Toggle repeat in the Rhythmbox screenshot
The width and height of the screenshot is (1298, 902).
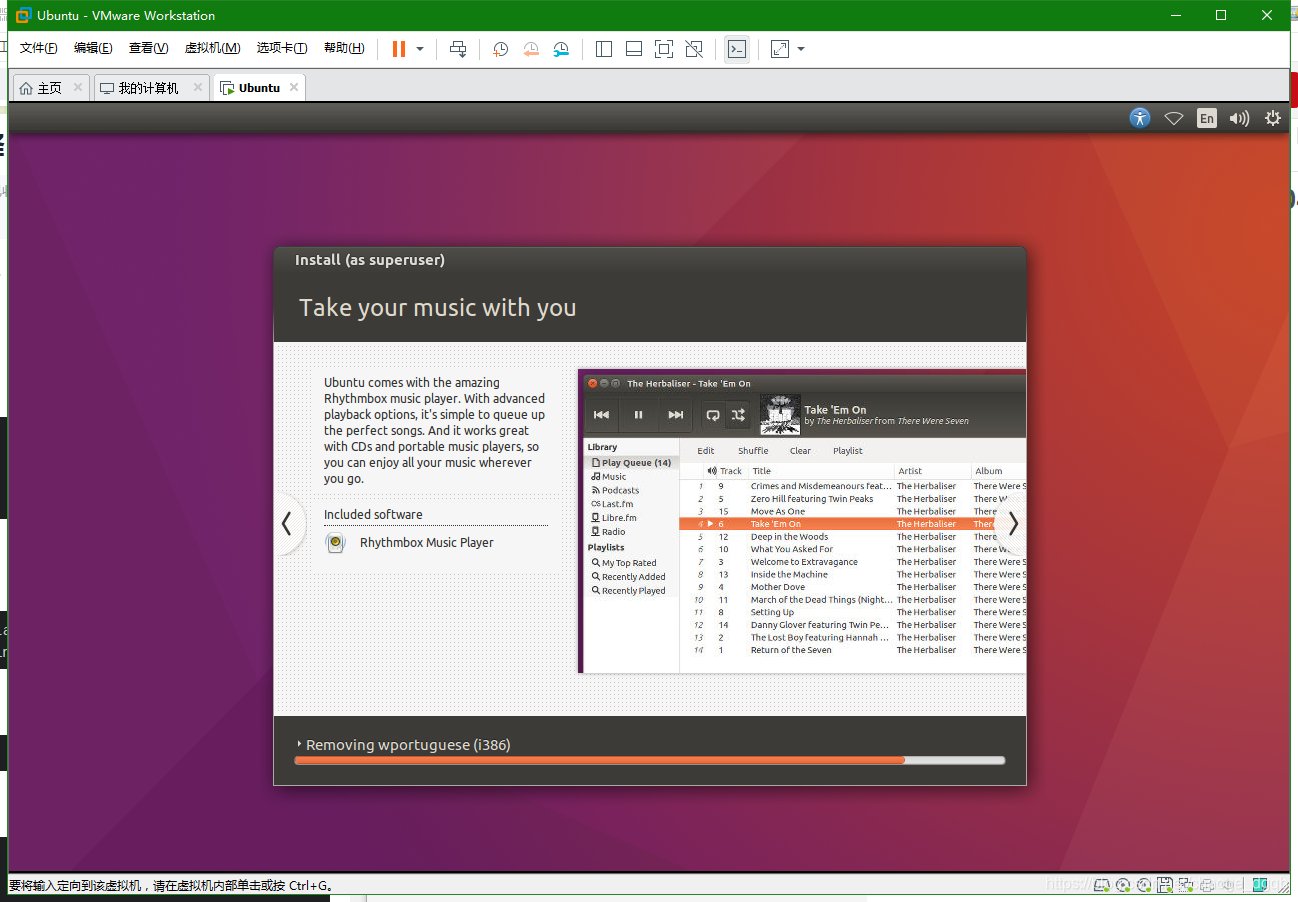(x=713, y=414)
